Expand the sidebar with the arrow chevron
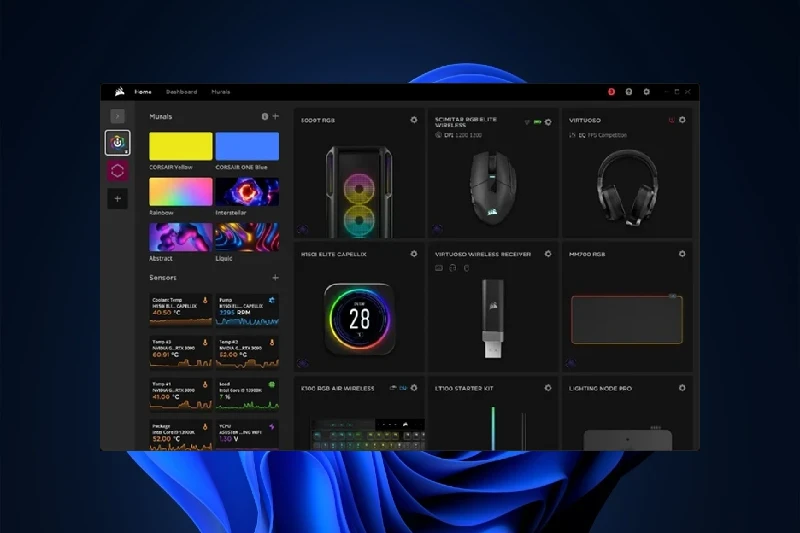Screen dimensions: 800x533 click(x=117, y=116)
